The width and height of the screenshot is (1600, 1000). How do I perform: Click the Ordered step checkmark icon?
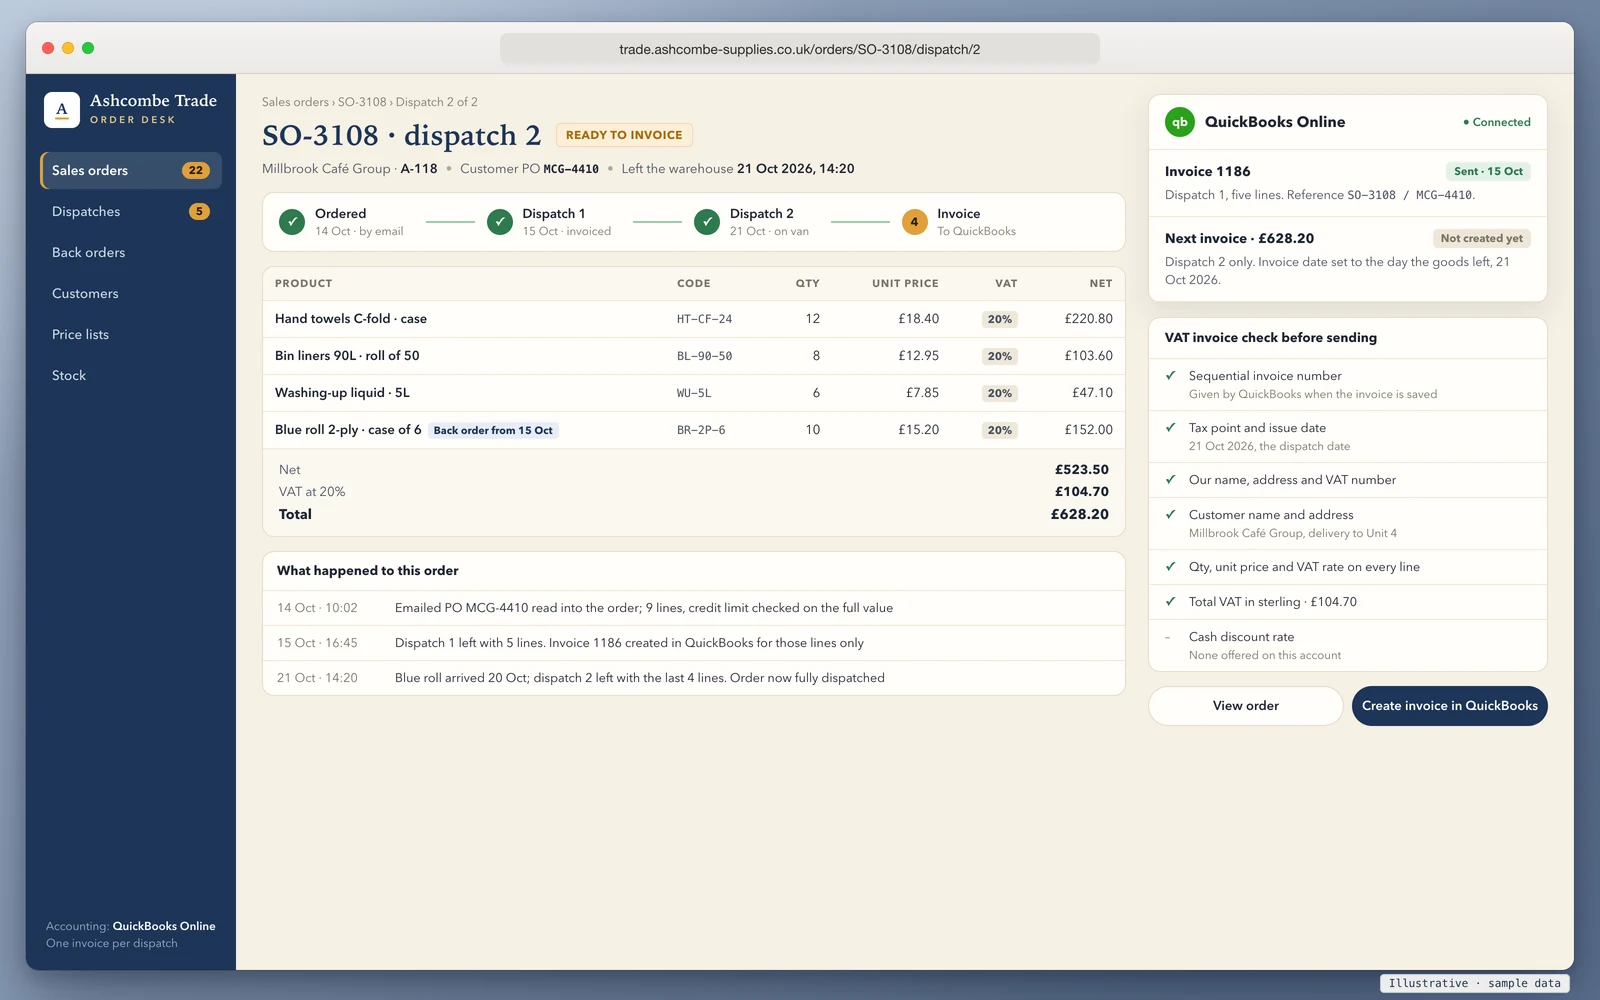click(292, 222)
